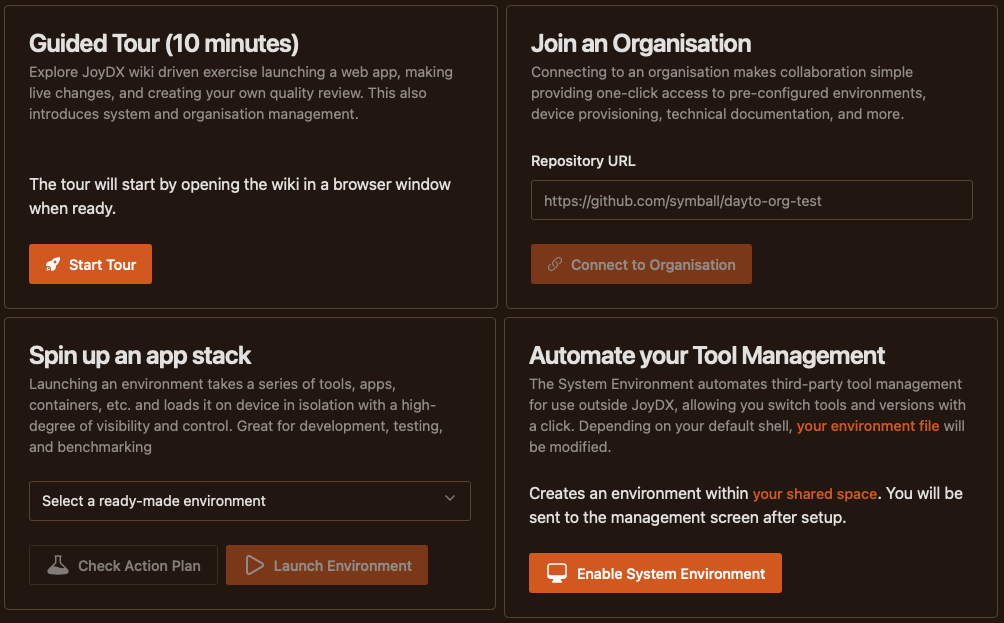Viewport: 1004px width, 623px height.
Task: Click the Spin up an app stack heading
Action: 140,356
